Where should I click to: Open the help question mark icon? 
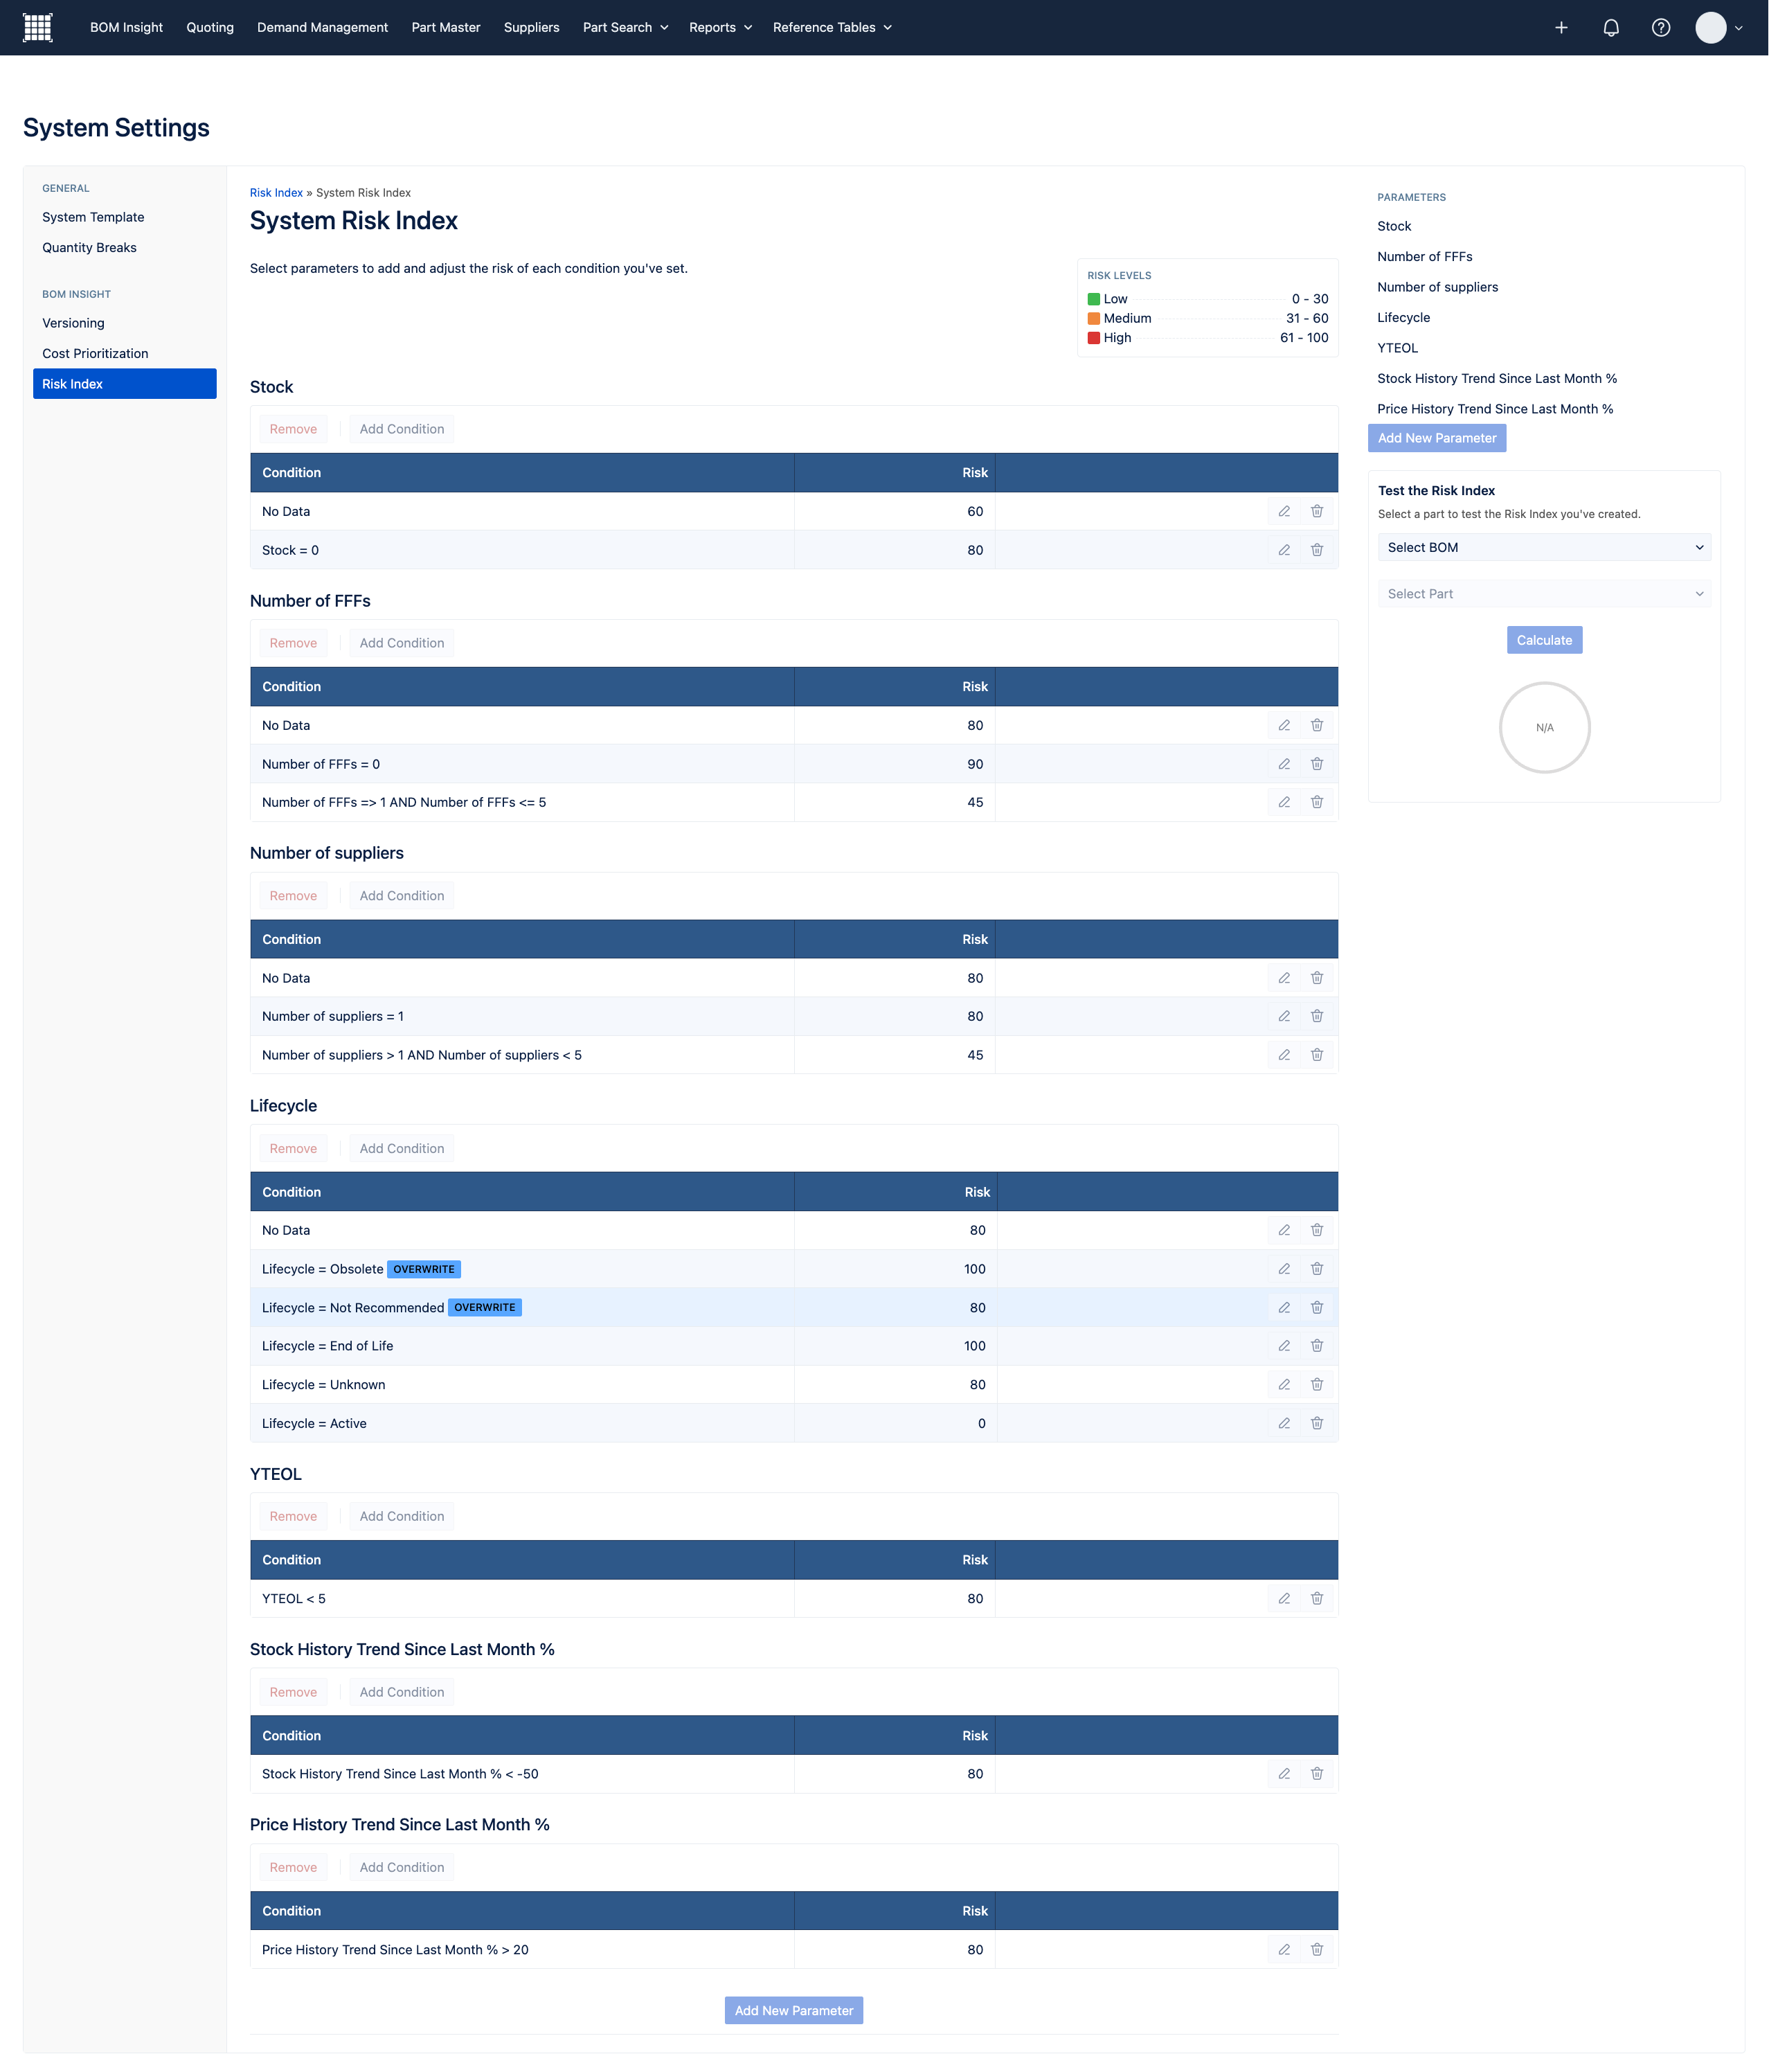click(1661, 28)
